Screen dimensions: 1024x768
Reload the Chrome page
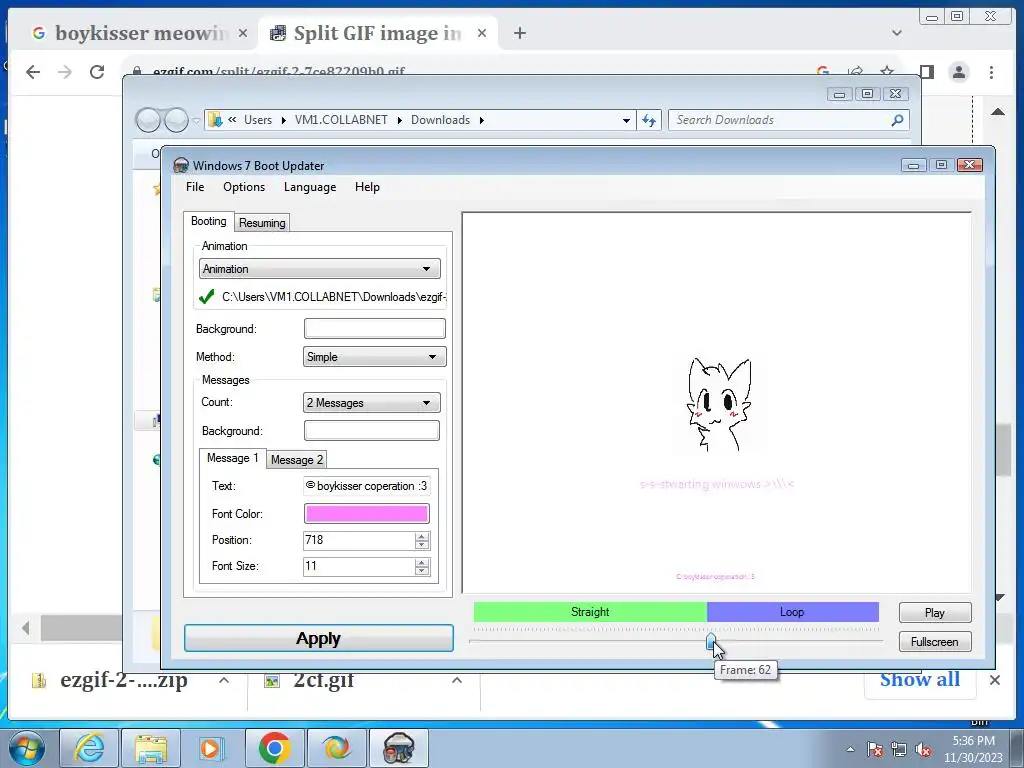(x=97, y=72)
